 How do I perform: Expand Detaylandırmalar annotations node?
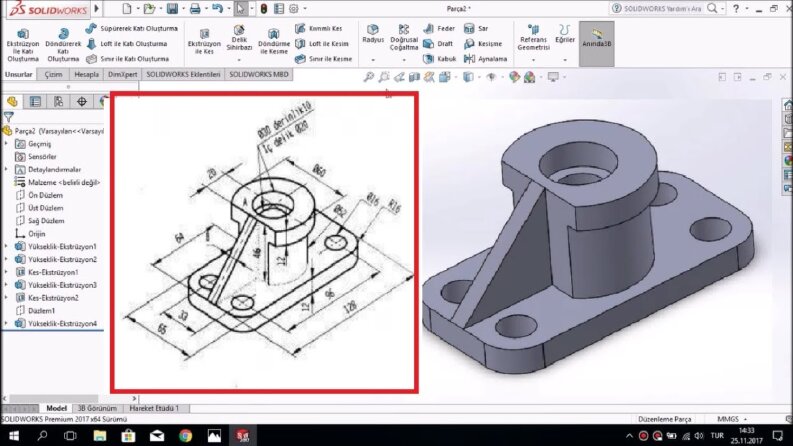6,169
